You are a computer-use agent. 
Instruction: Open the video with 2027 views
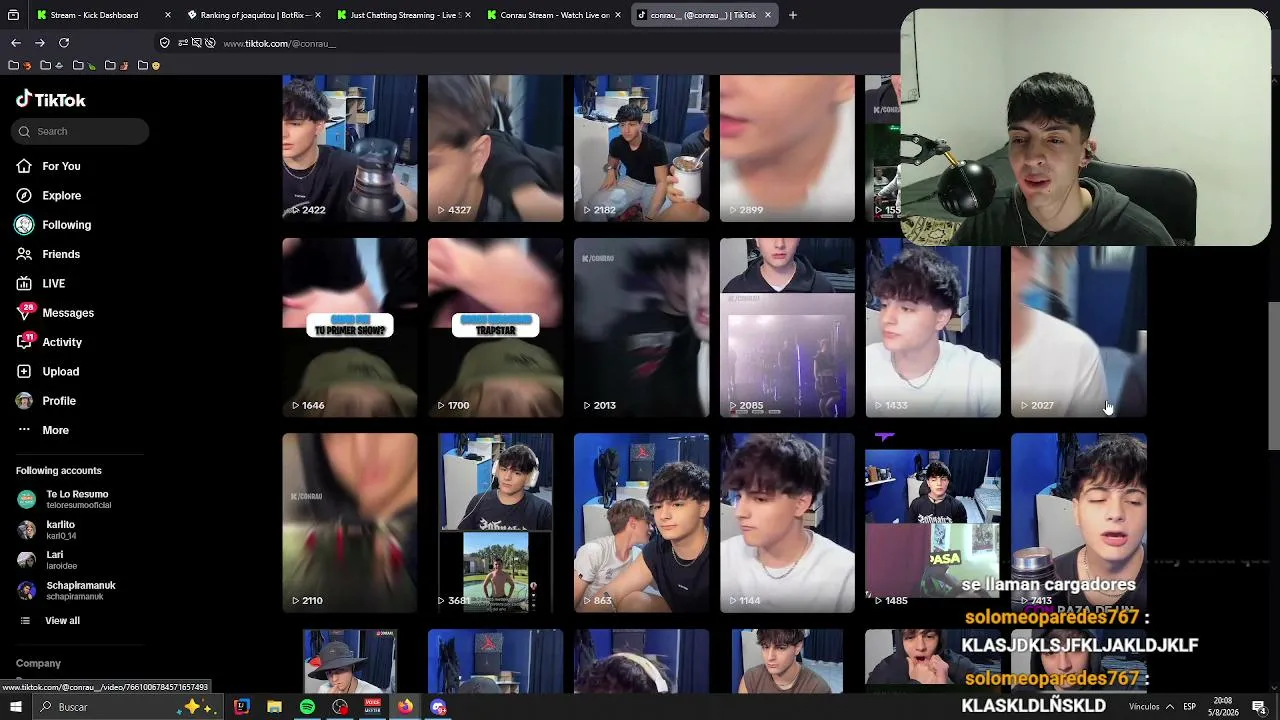point(1079,331)
